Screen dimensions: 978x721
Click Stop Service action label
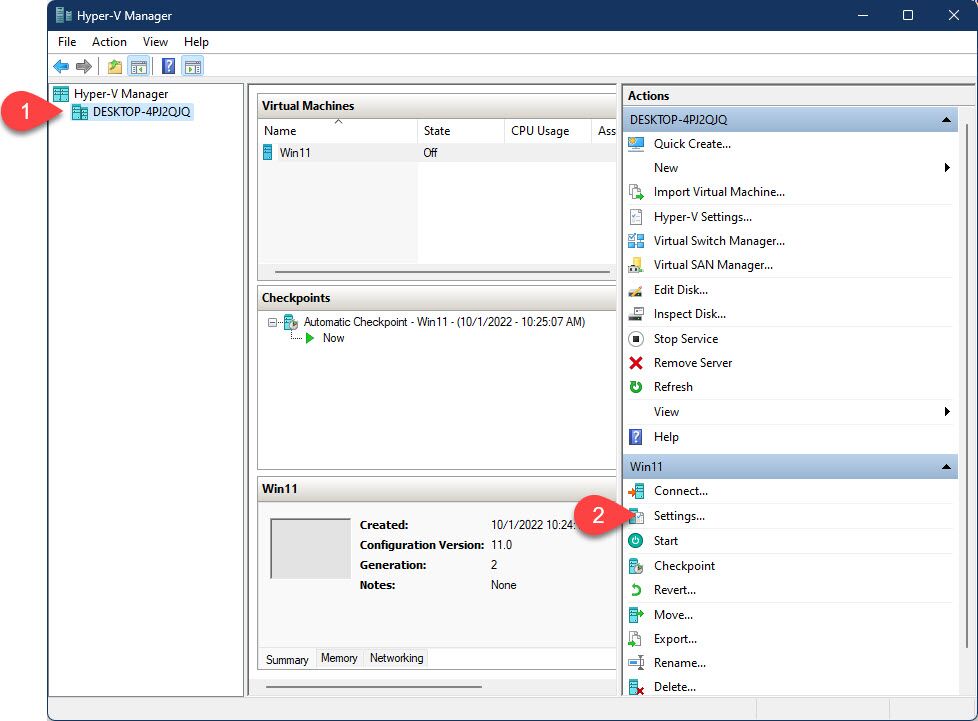pos(685,339)
